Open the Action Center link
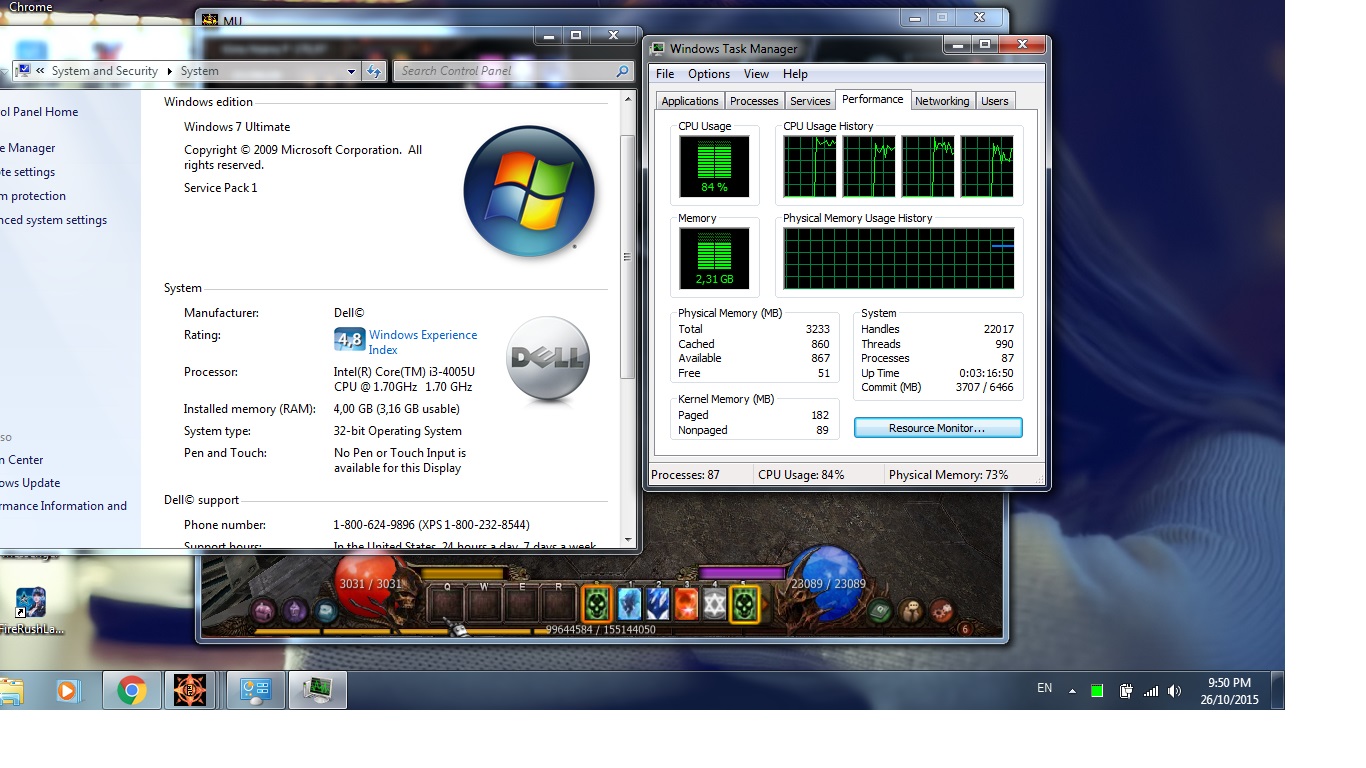This screenshot has height=768, width=1366. [x=22, y=460]
